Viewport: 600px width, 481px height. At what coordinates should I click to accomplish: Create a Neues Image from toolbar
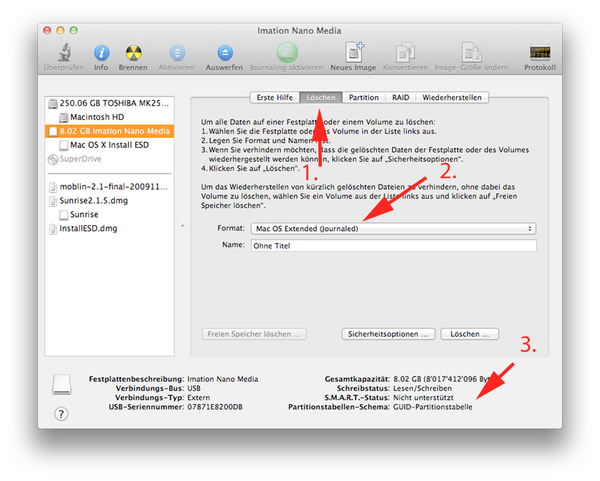pyautogui.click(x=354, y=52)
